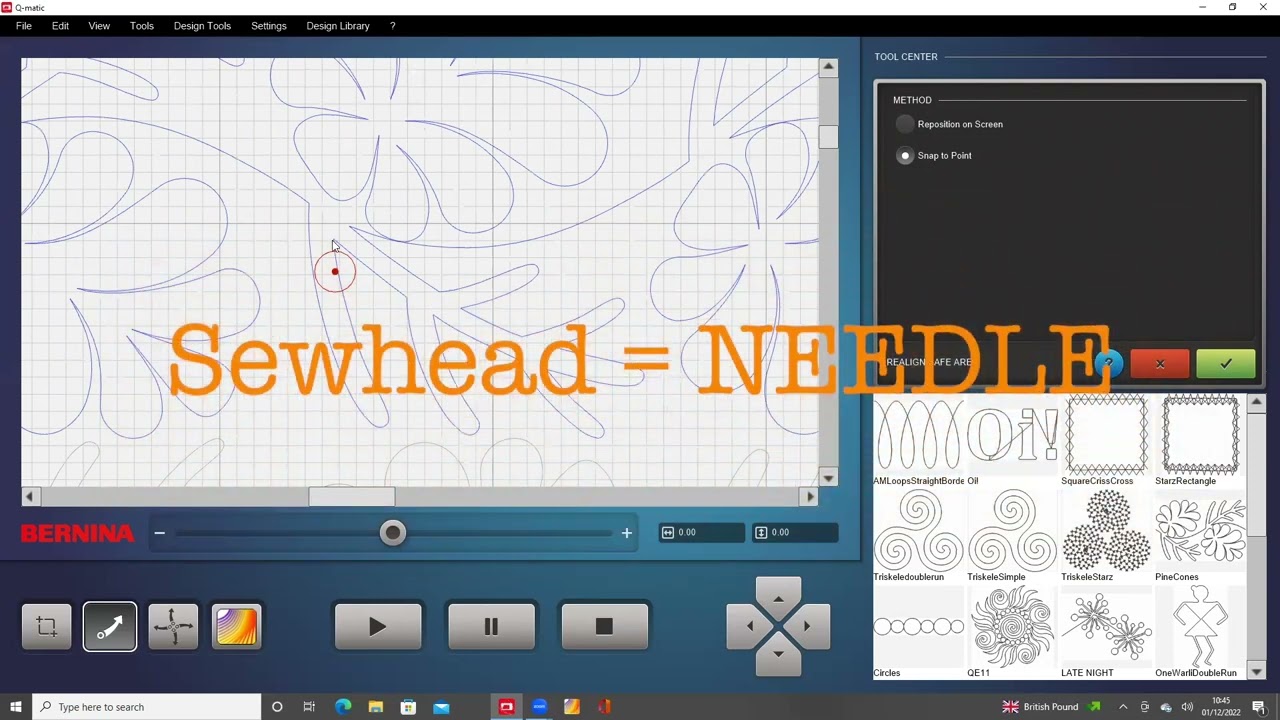Zoom in with the plus icon
1280x720 pixels.
[x=627, y=533]
